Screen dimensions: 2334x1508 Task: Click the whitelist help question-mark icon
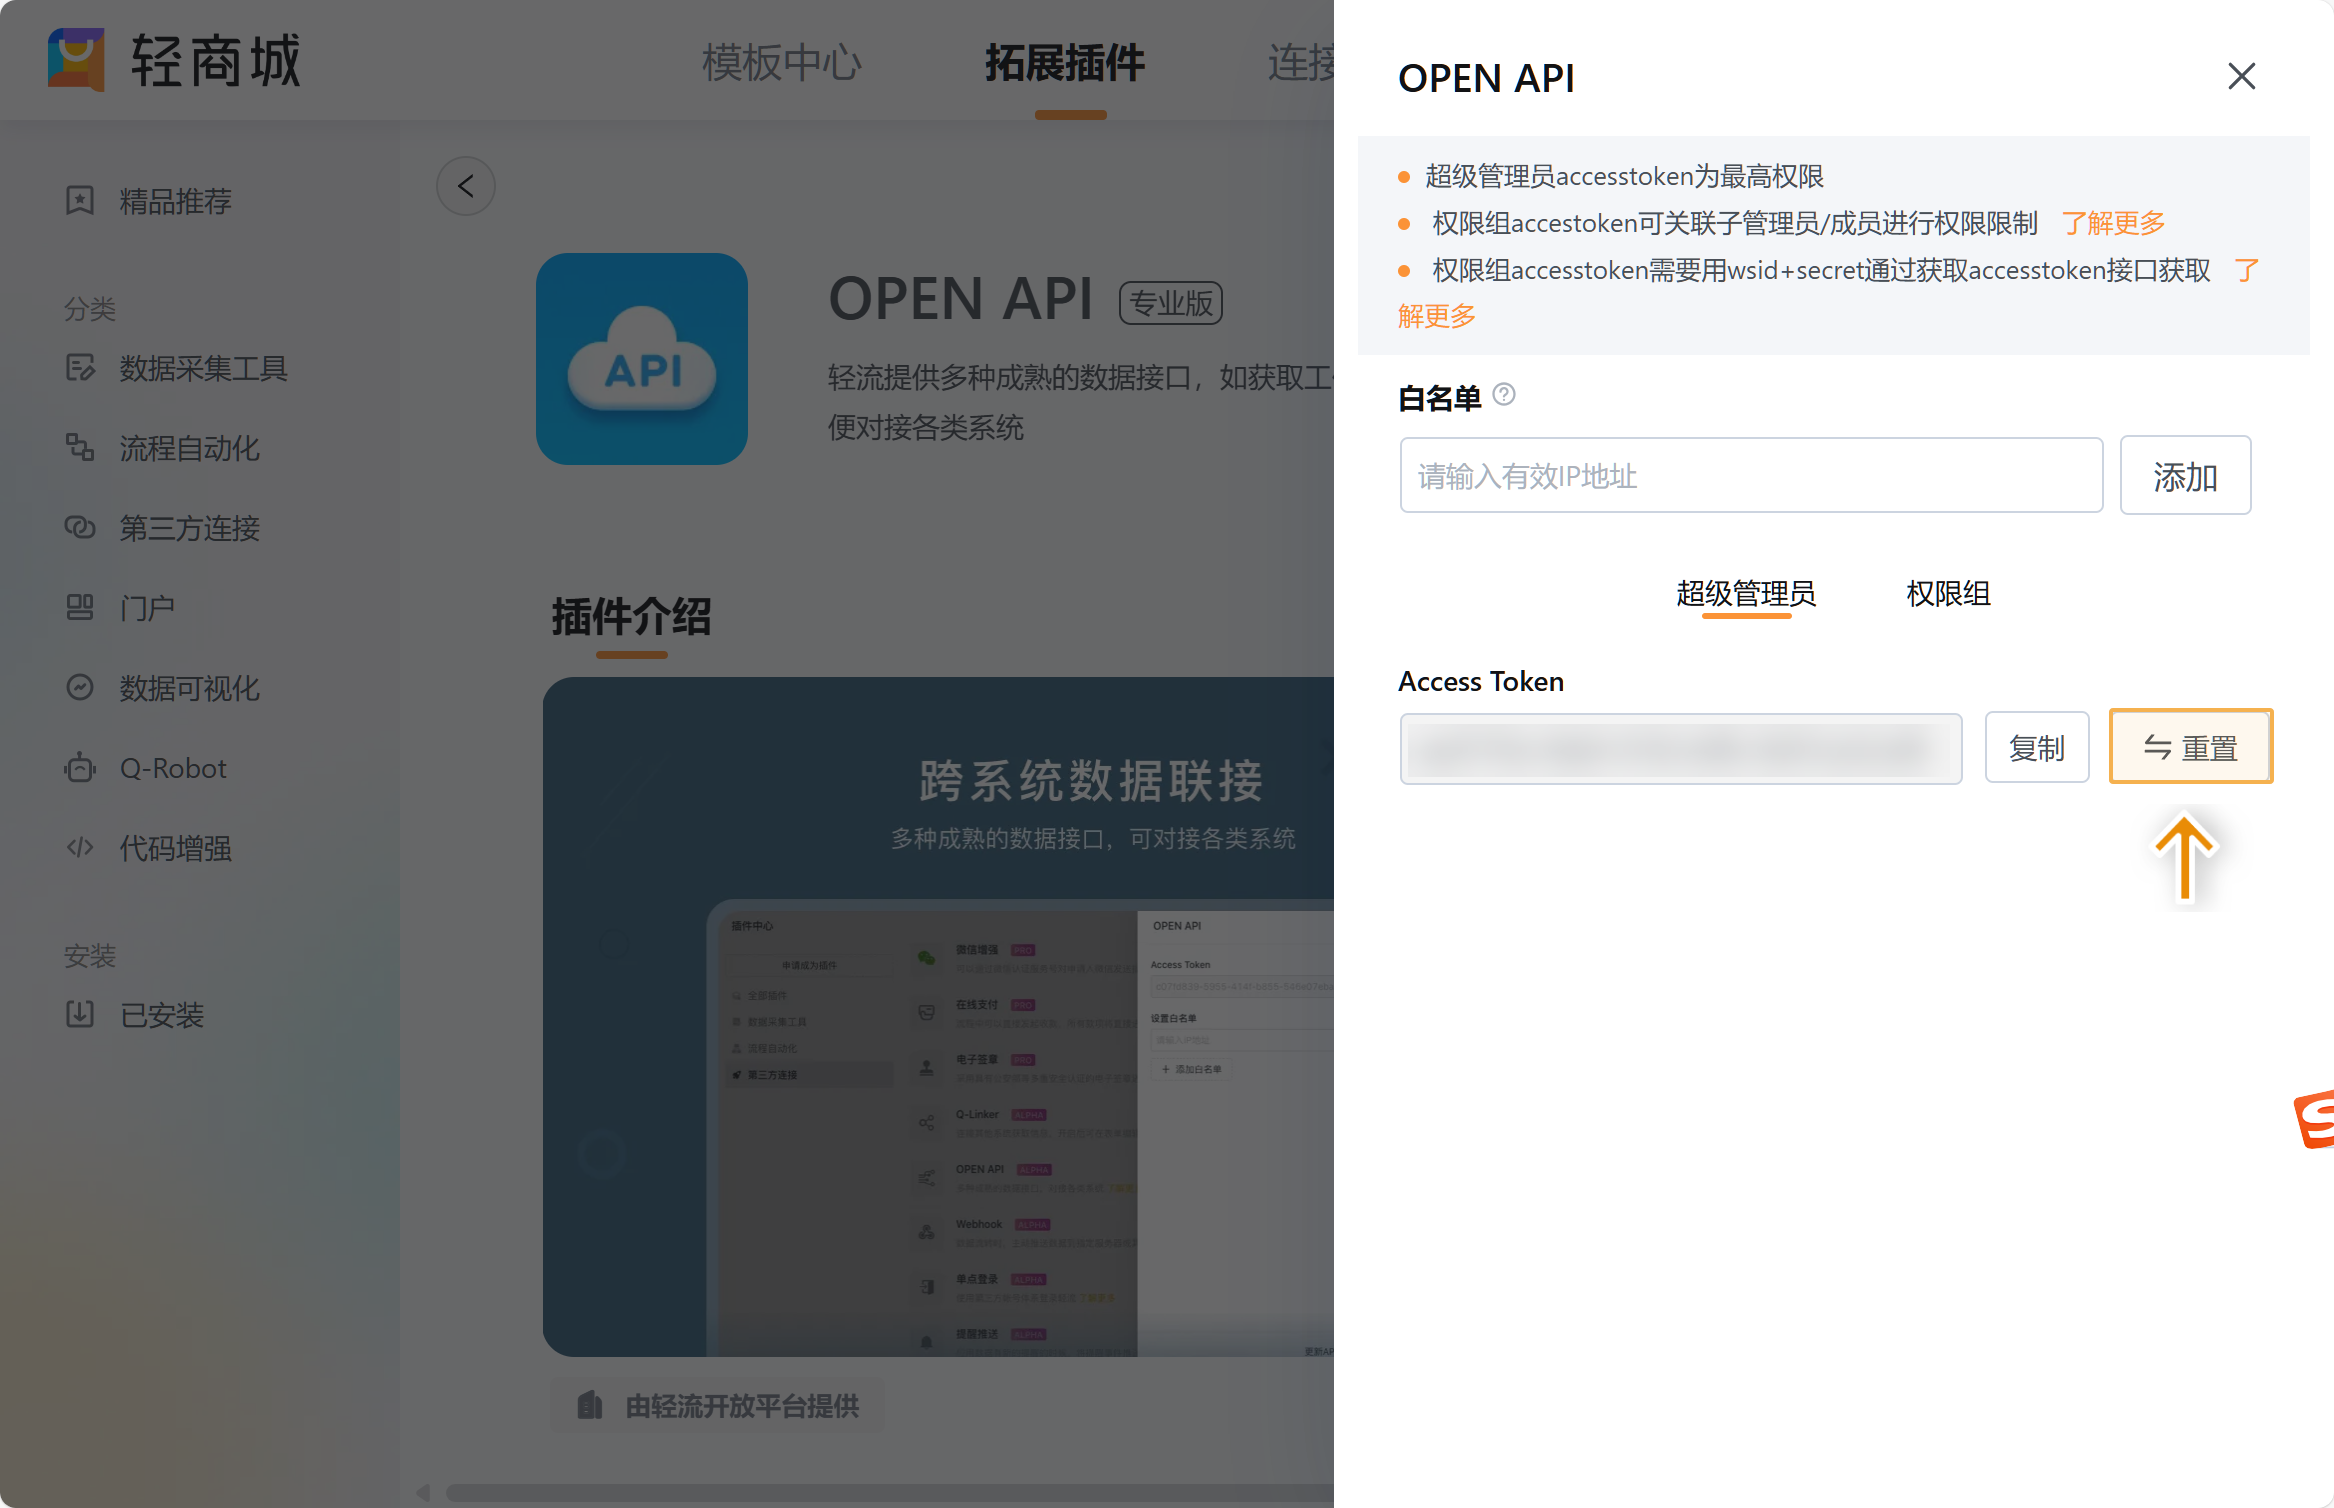1504,395
